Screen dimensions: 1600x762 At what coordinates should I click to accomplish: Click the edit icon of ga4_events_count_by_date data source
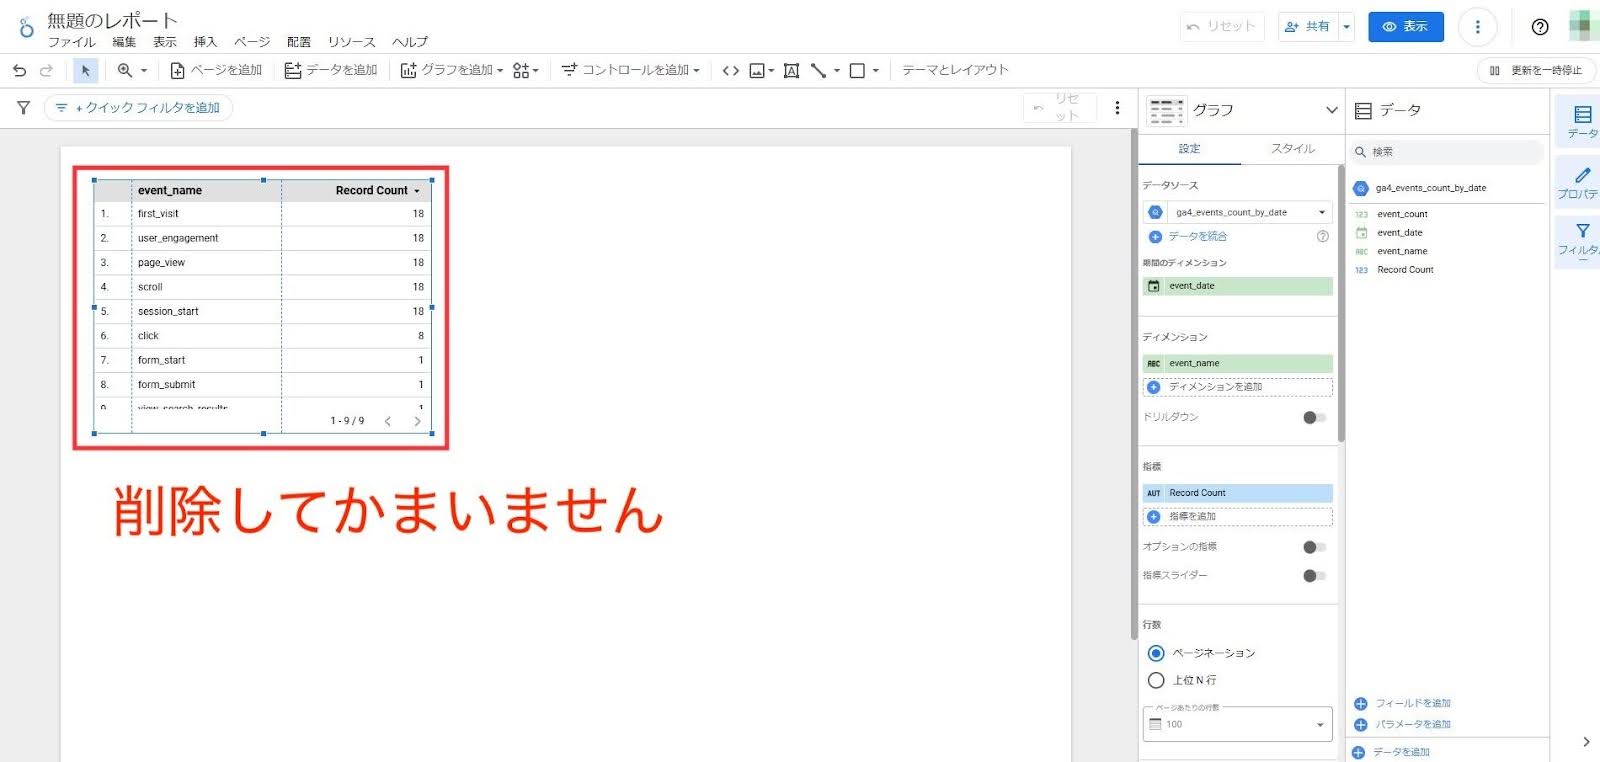(x=1155, y=212)
